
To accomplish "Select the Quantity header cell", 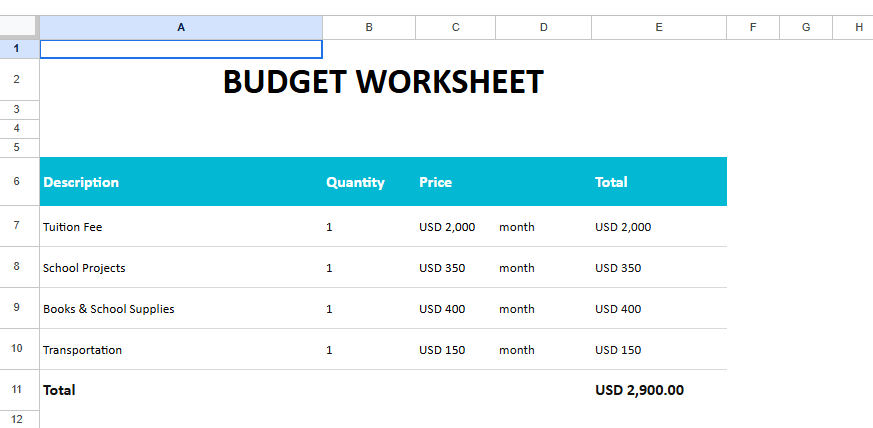I will click(x=355, y=182).
